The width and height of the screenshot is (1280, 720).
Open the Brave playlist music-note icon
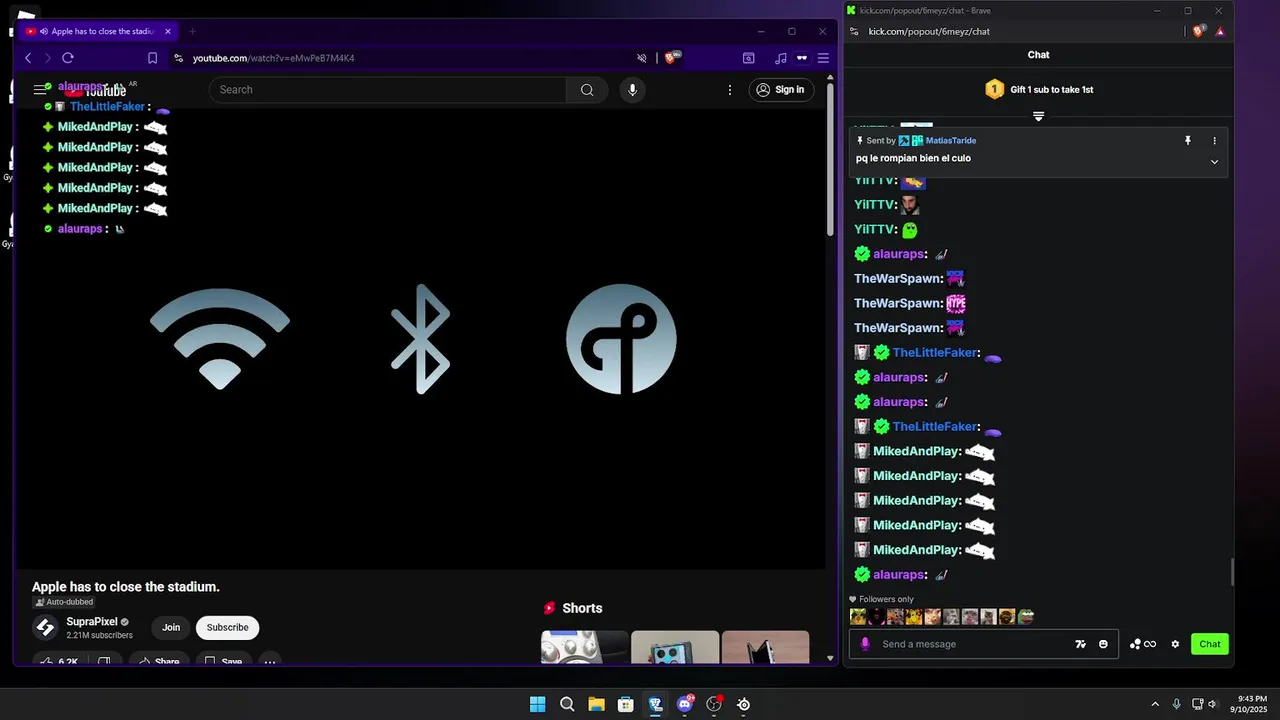click(x=781, y=58)
